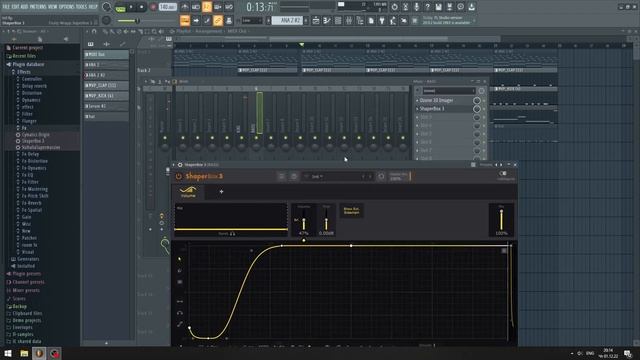Select the Volume shaper tab

click(x=188, y=192)
